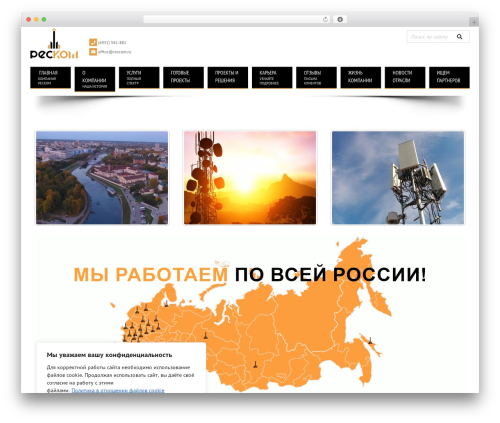
Task: Click the browser download icon beside the address bar
Action: coord(340,20)
